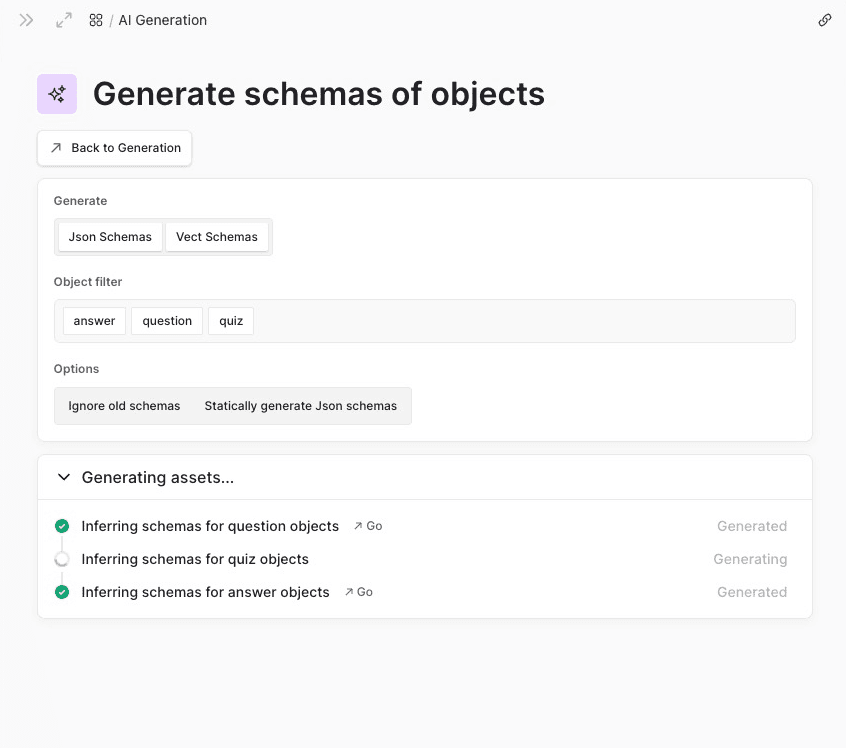Click the green check beside question objects
This screenshot has height=748, width=846.
[62, 526]
